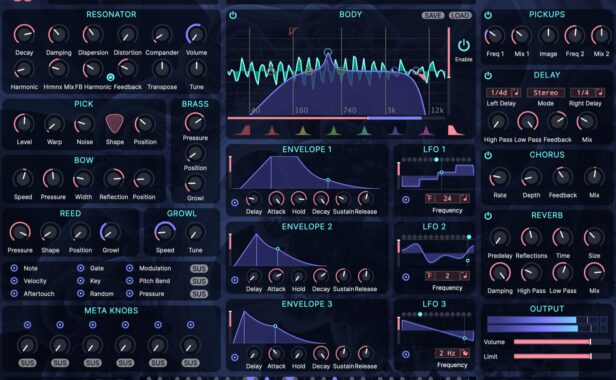Click the Body frequency range bar
This screenshot has width=616, height=380.
point(336,118)
